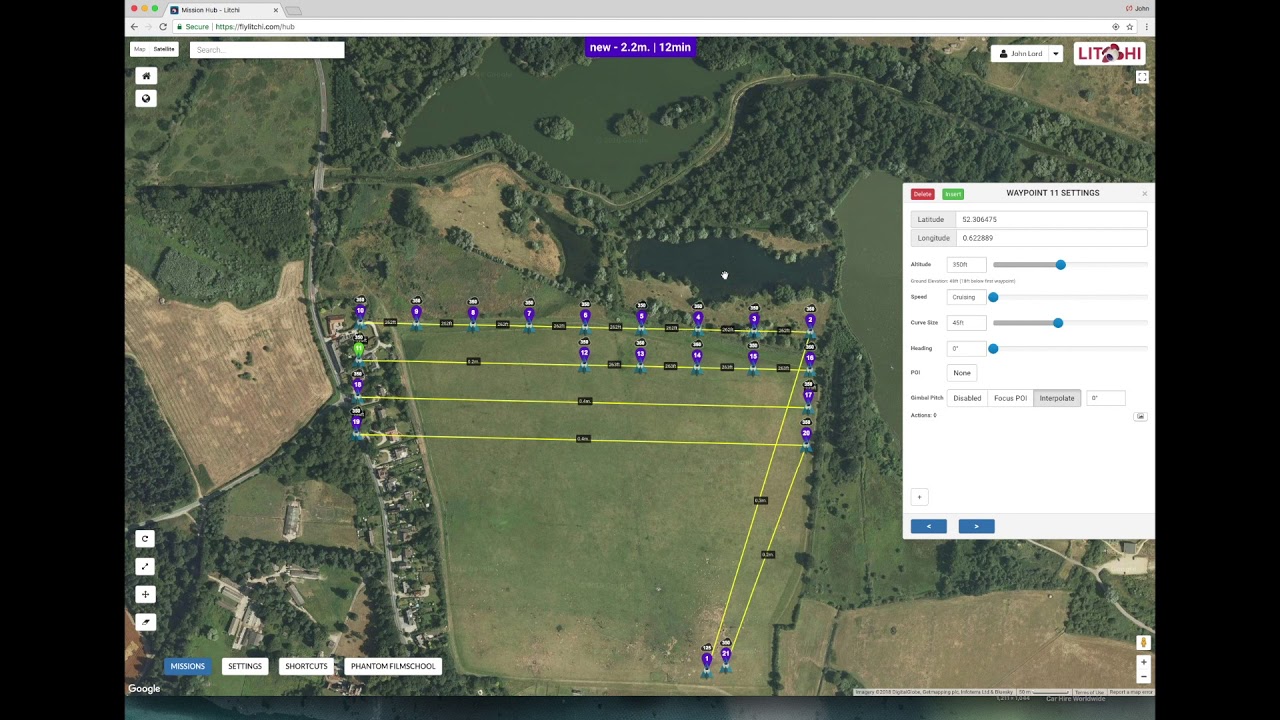
Task: Click Report a map error link
Action: click(1130, 692)
